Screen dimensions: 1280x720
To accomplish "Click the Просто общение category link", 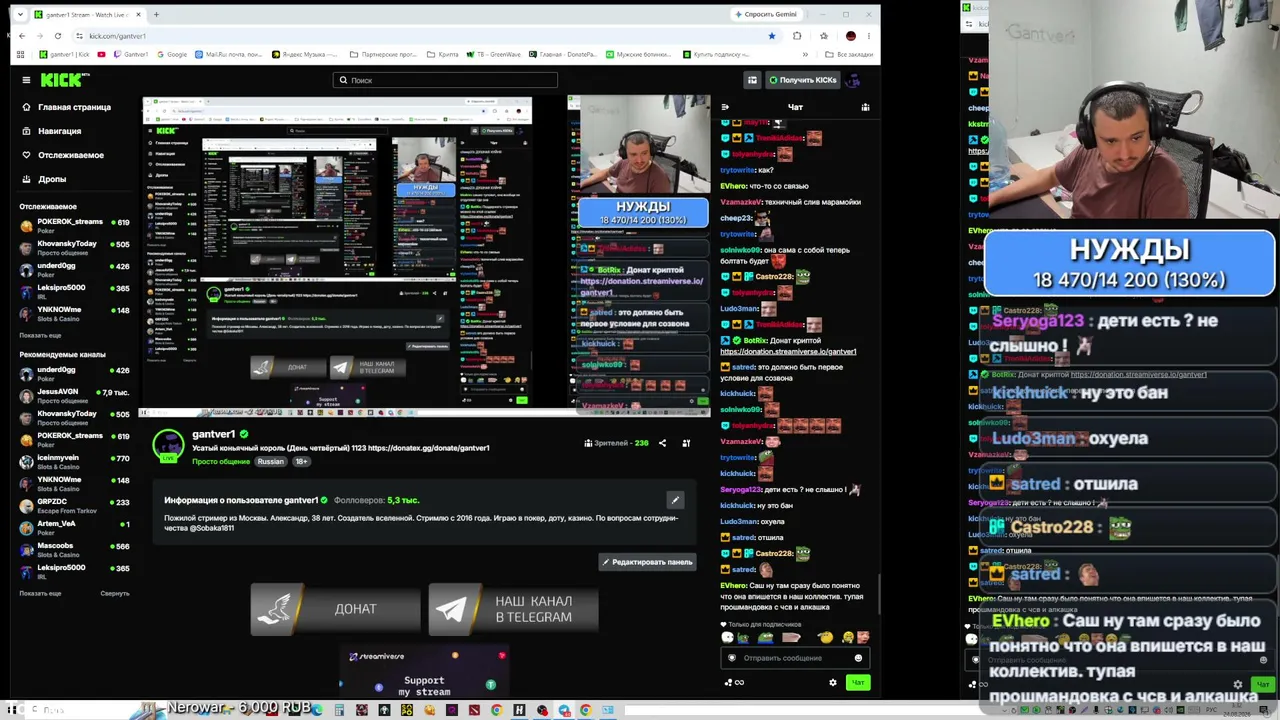I will 221,461.
